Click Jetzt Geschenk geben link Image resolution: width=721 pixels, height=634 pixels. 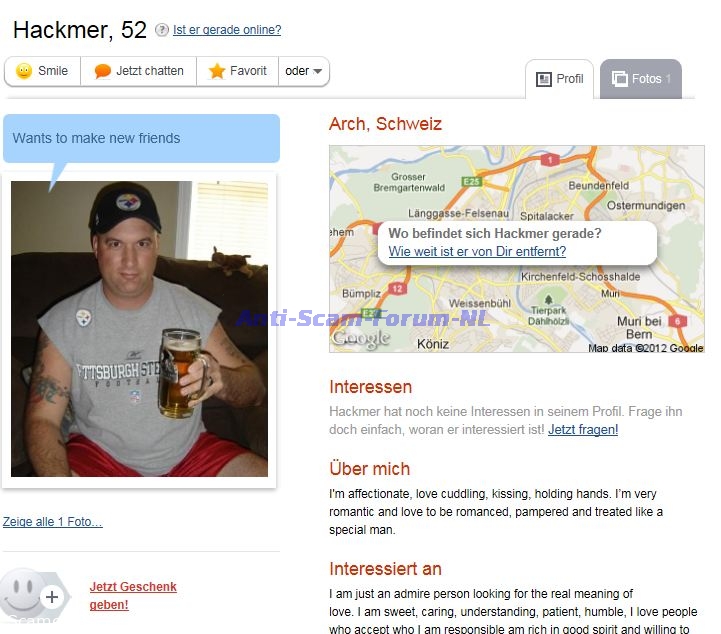point(133,595)
